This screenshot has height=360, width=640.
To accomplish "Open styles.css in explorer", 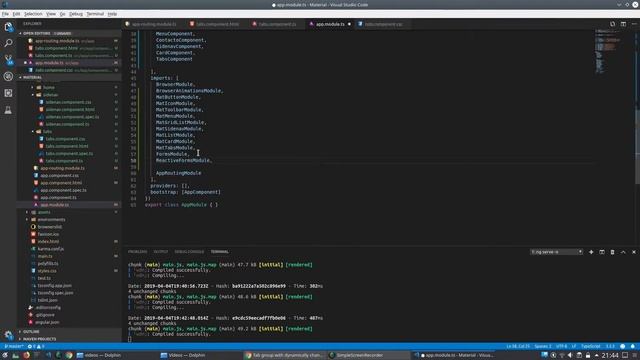I will click(x=47, y=271).
